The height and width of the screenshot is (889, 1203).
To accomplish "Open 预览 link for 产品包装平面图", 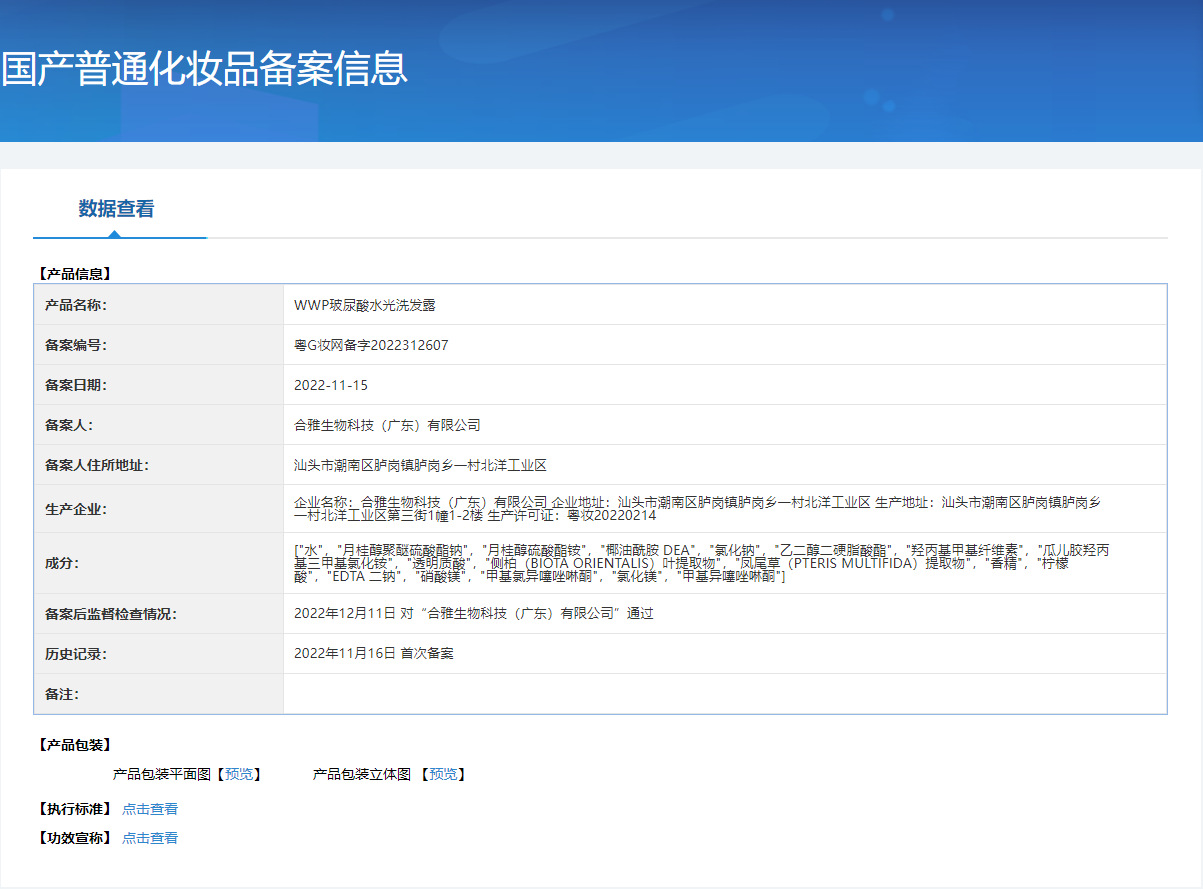I will [240, 774].
